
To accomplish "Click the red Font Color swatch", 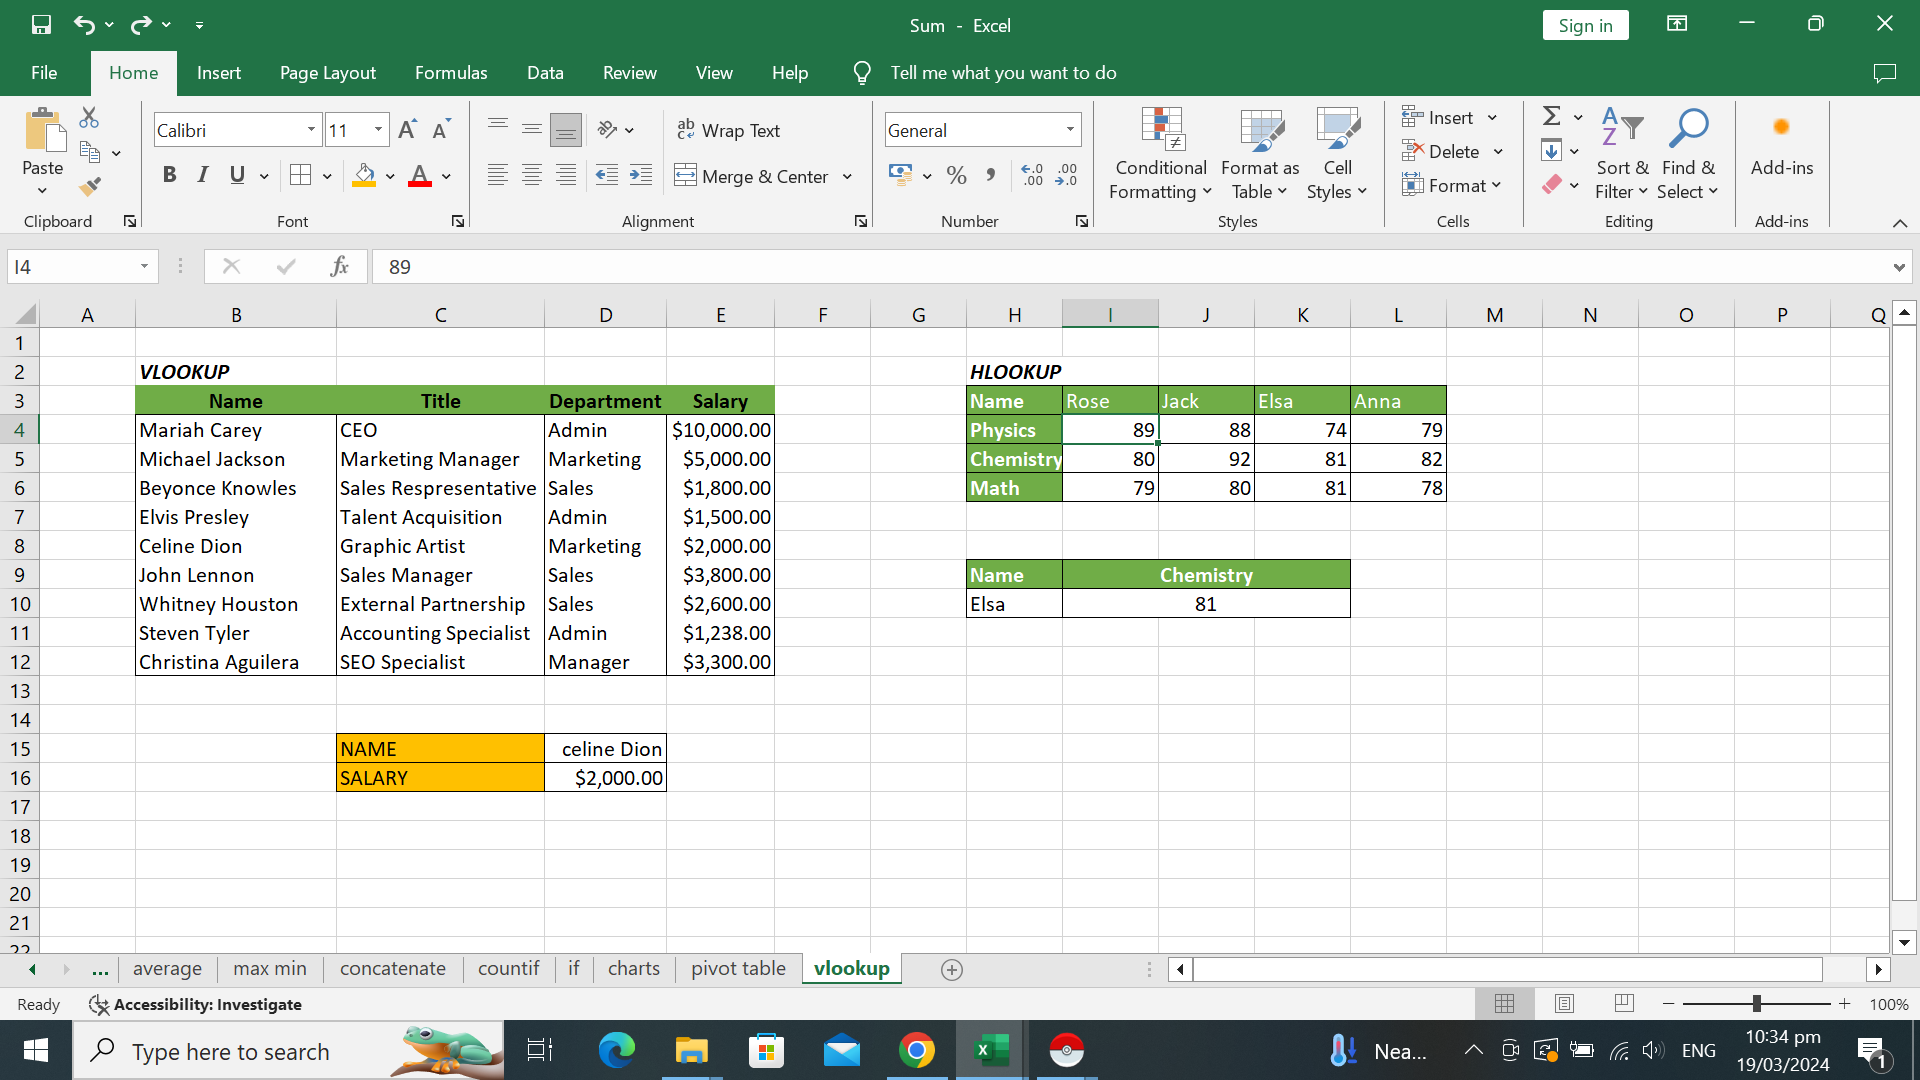I will click(420, 176).
